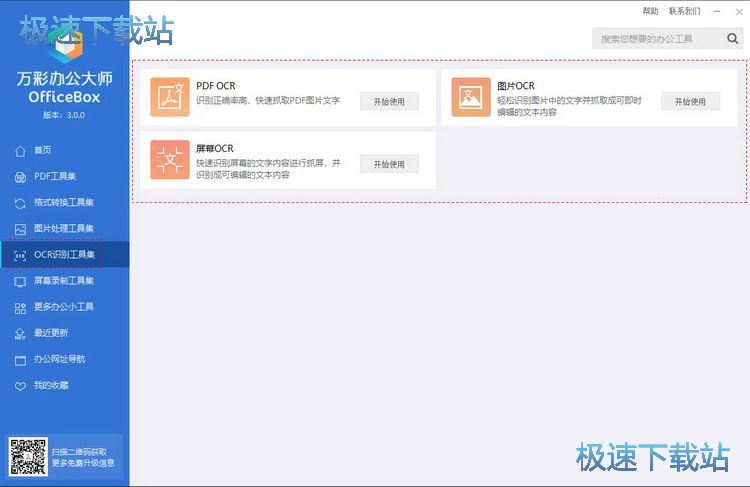Open 办公网址导航 menu item
The height and width of the screenshot is (487, 750).
65,359
